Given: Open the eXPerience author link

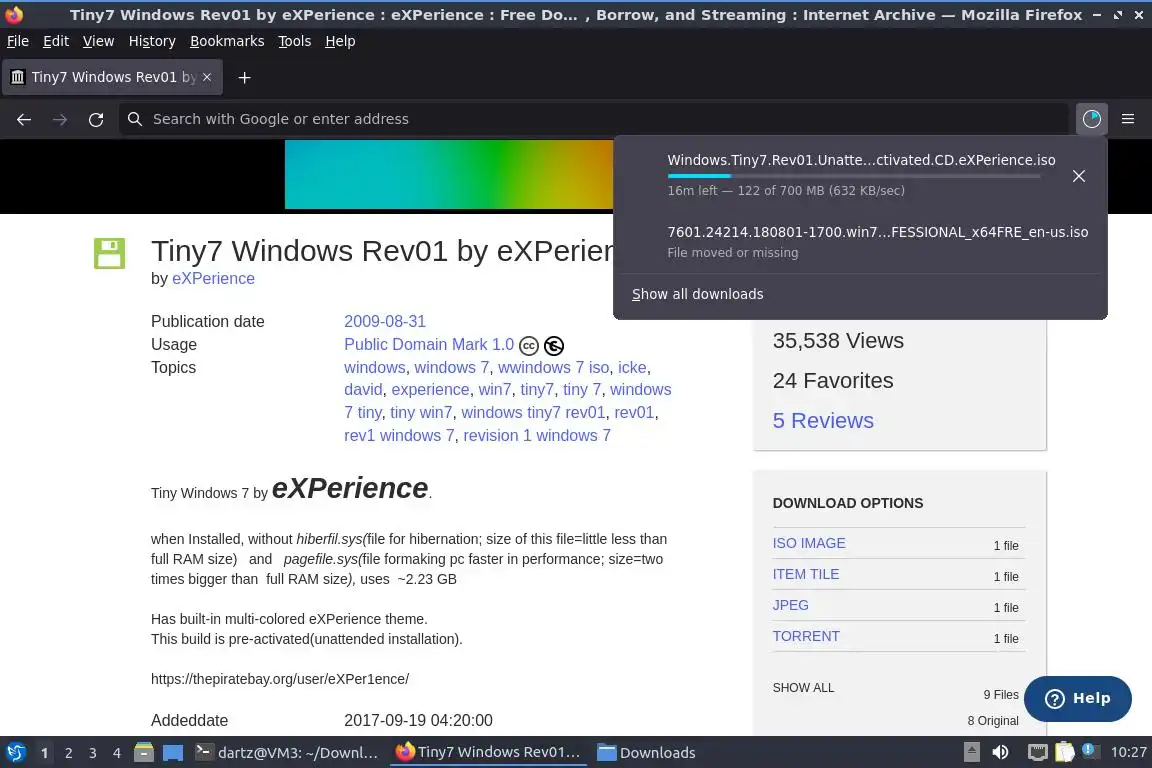Looking at the screenshot, I should 213,279.
